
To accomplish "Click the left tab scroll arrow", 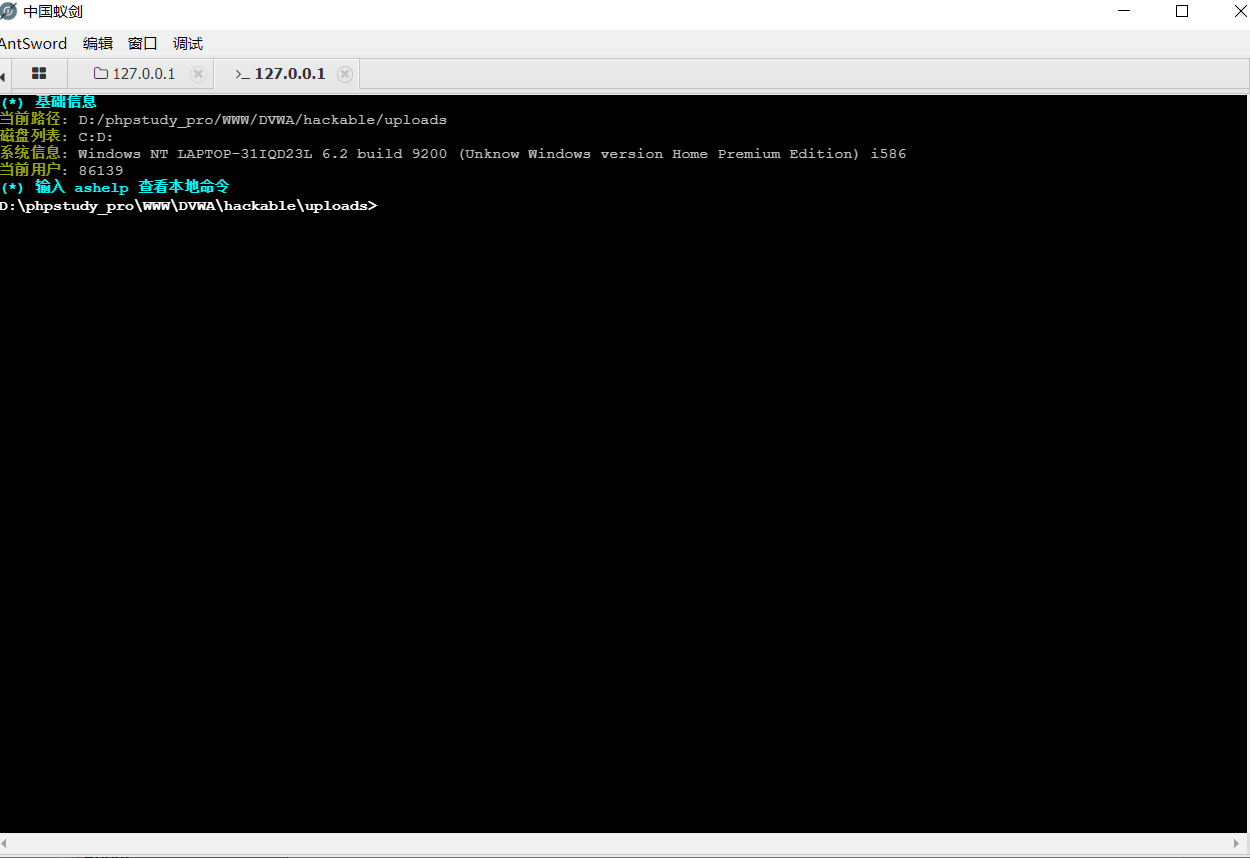I will tap(4, 75).
